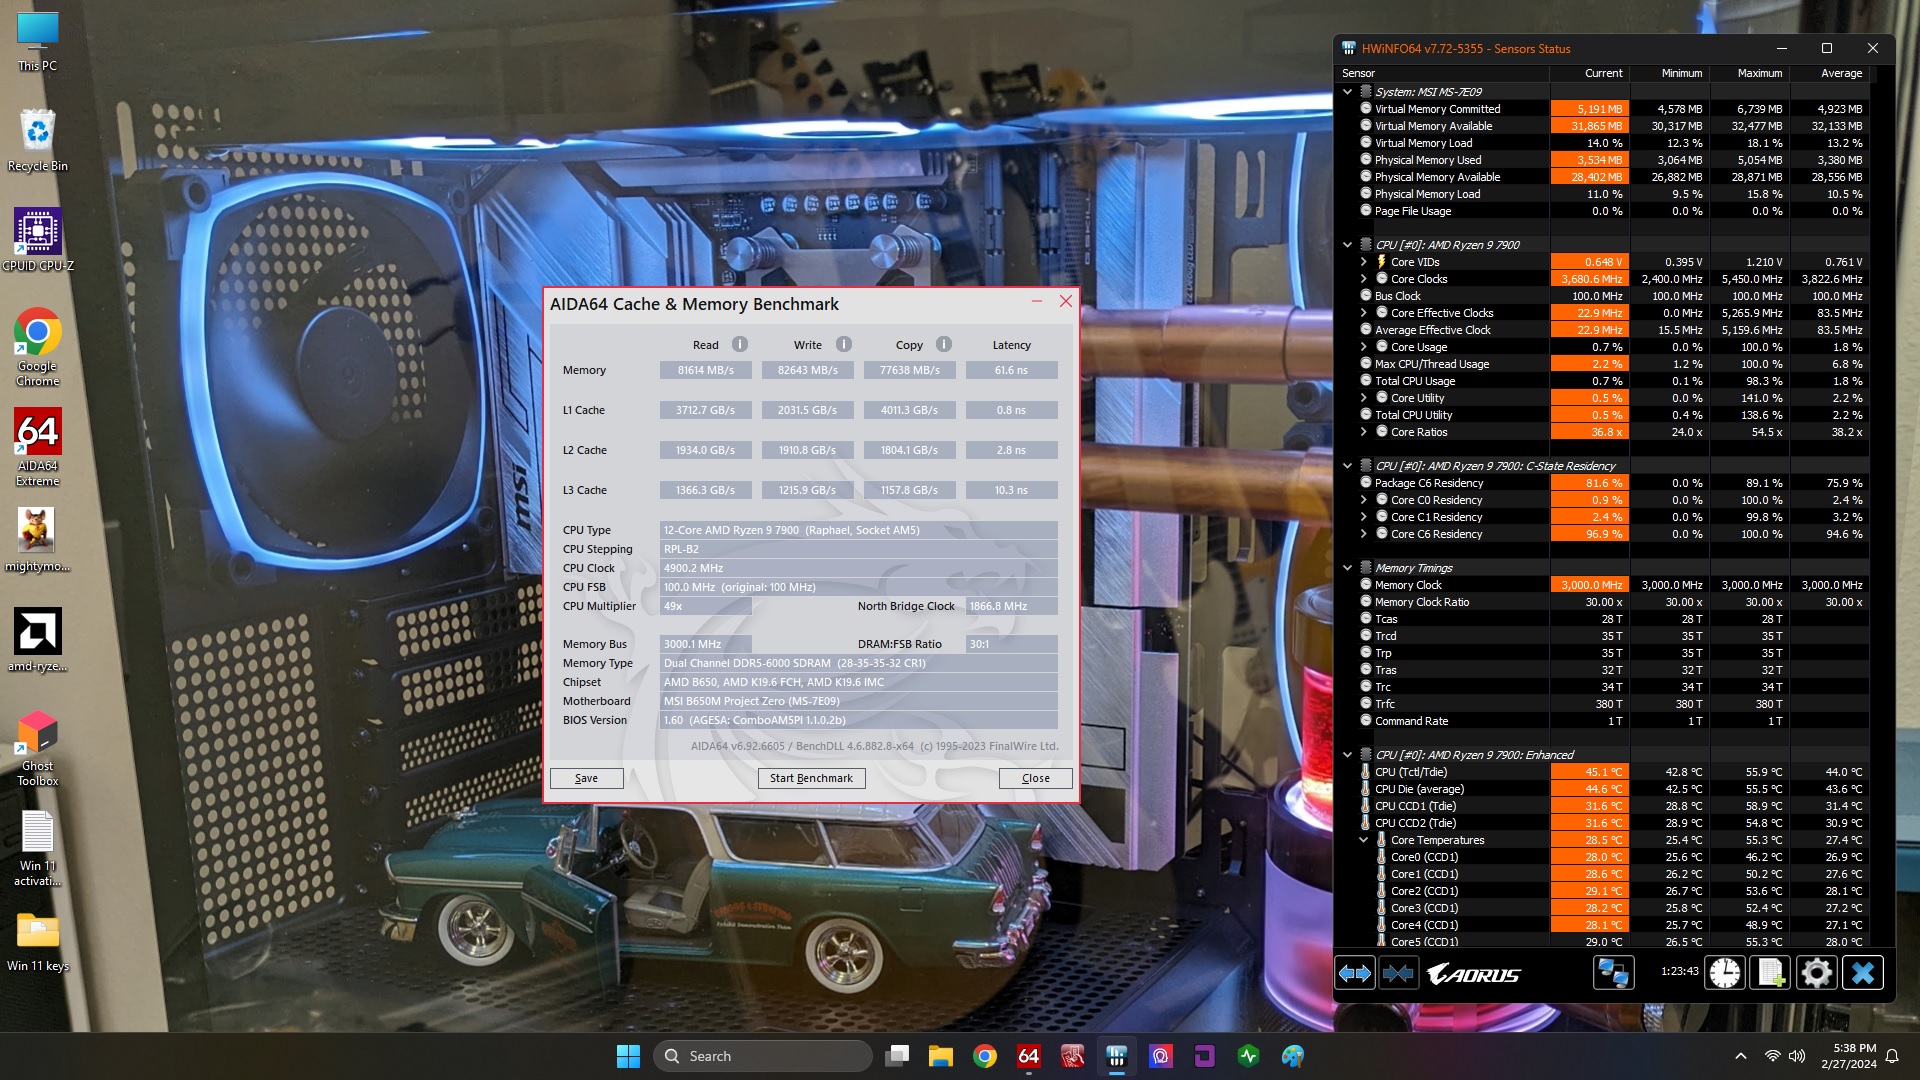The height and width of the screenshot is (1080, 1920).
Task: Switch to AIDA64 on the taskbar
Action: [x=1029, y=1056]
